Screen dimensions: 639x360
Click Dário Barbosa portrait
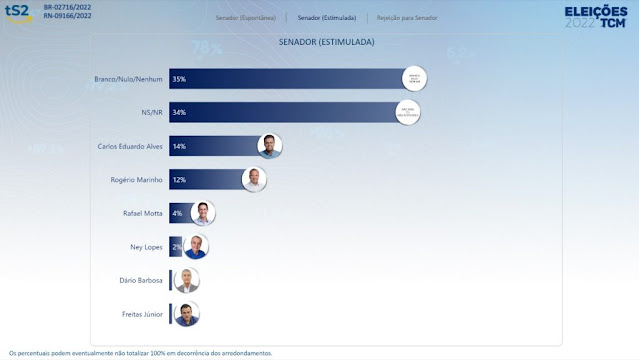click(x=187, y=280)
